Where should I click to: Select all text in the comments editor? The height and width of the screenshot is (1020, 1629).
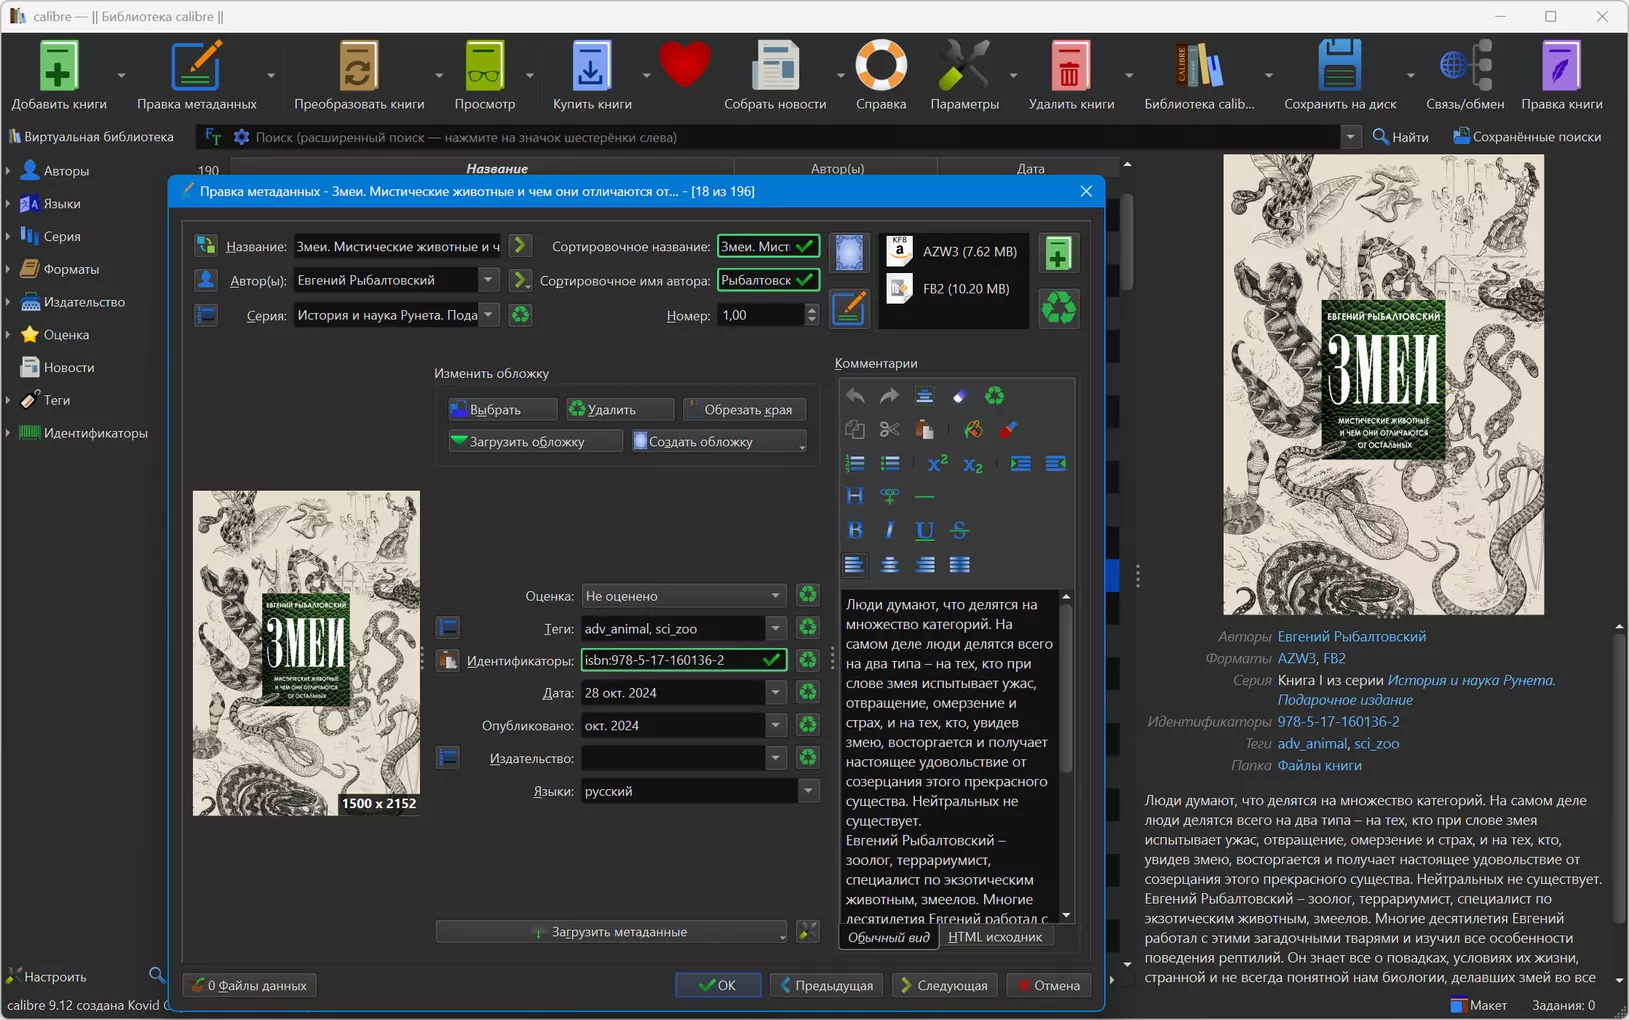tap(924, 396)
